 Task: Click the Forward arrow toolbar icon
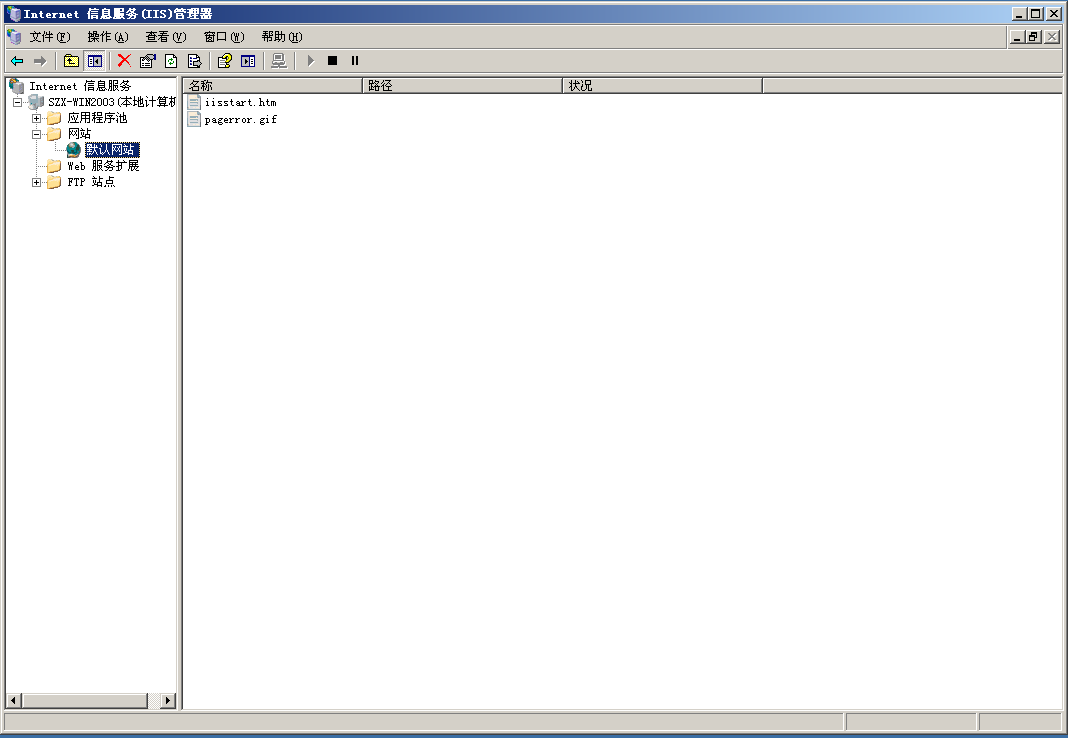tap(40, 61)
